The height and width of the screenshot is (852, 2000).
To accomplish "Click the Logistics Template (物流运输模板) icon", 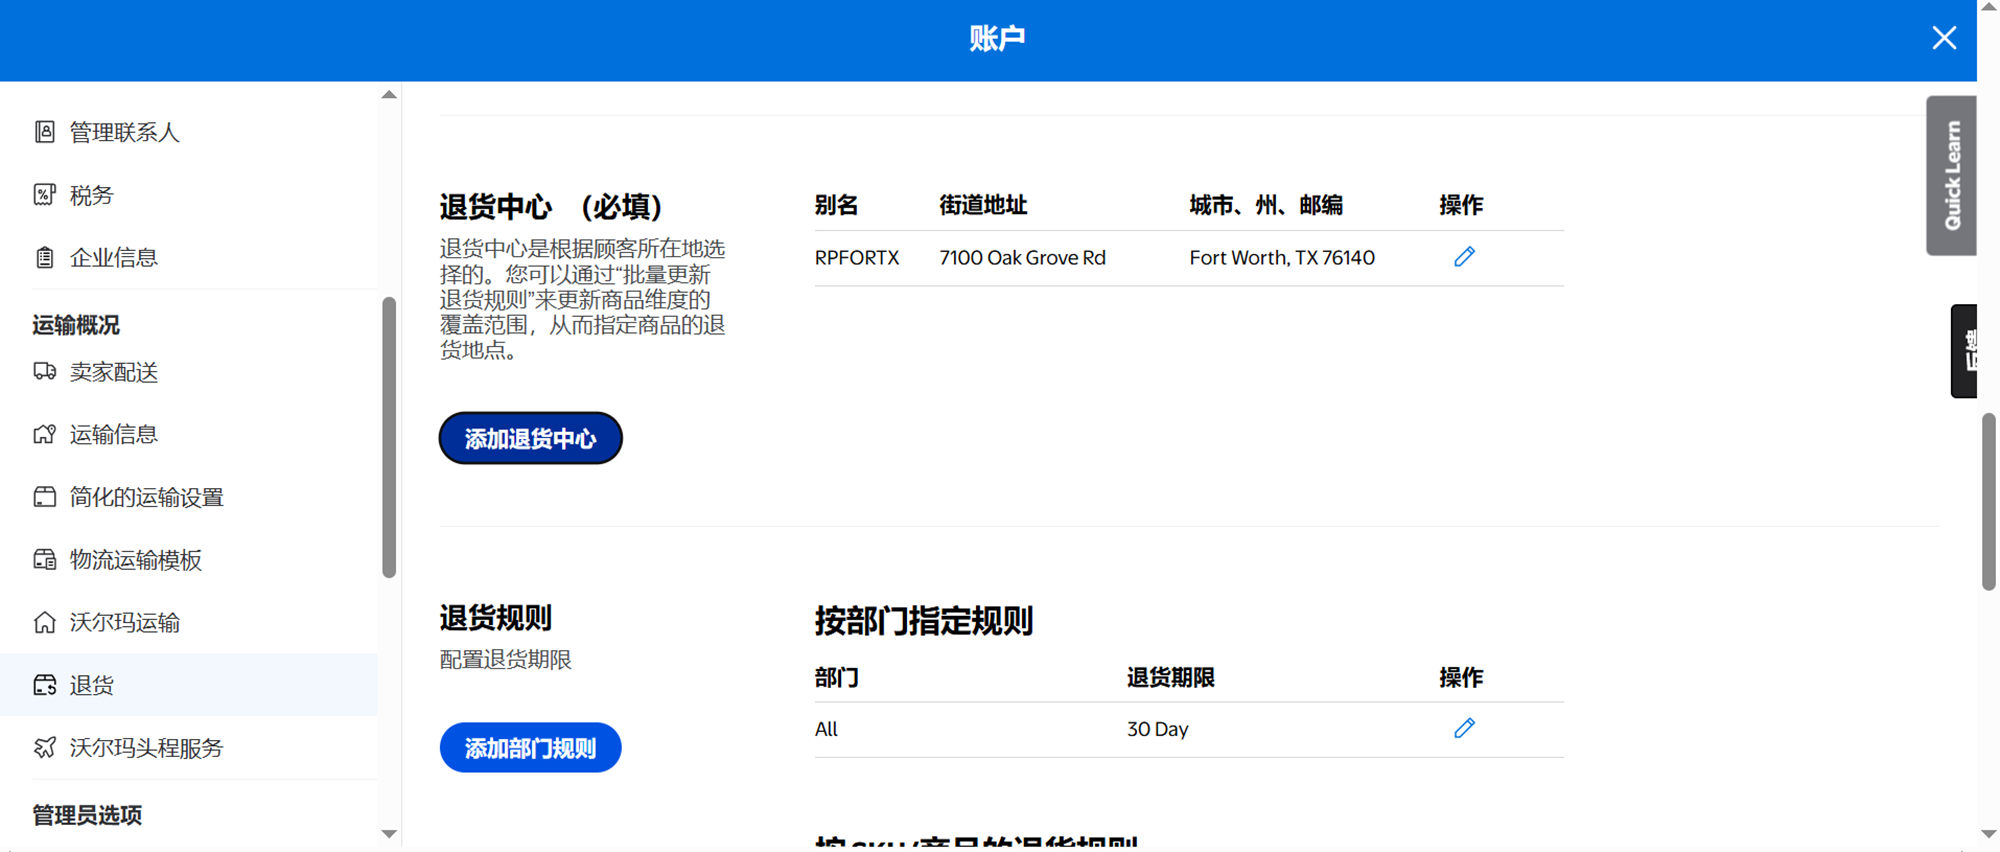I will pyautogui.click(x=45, y=560).
